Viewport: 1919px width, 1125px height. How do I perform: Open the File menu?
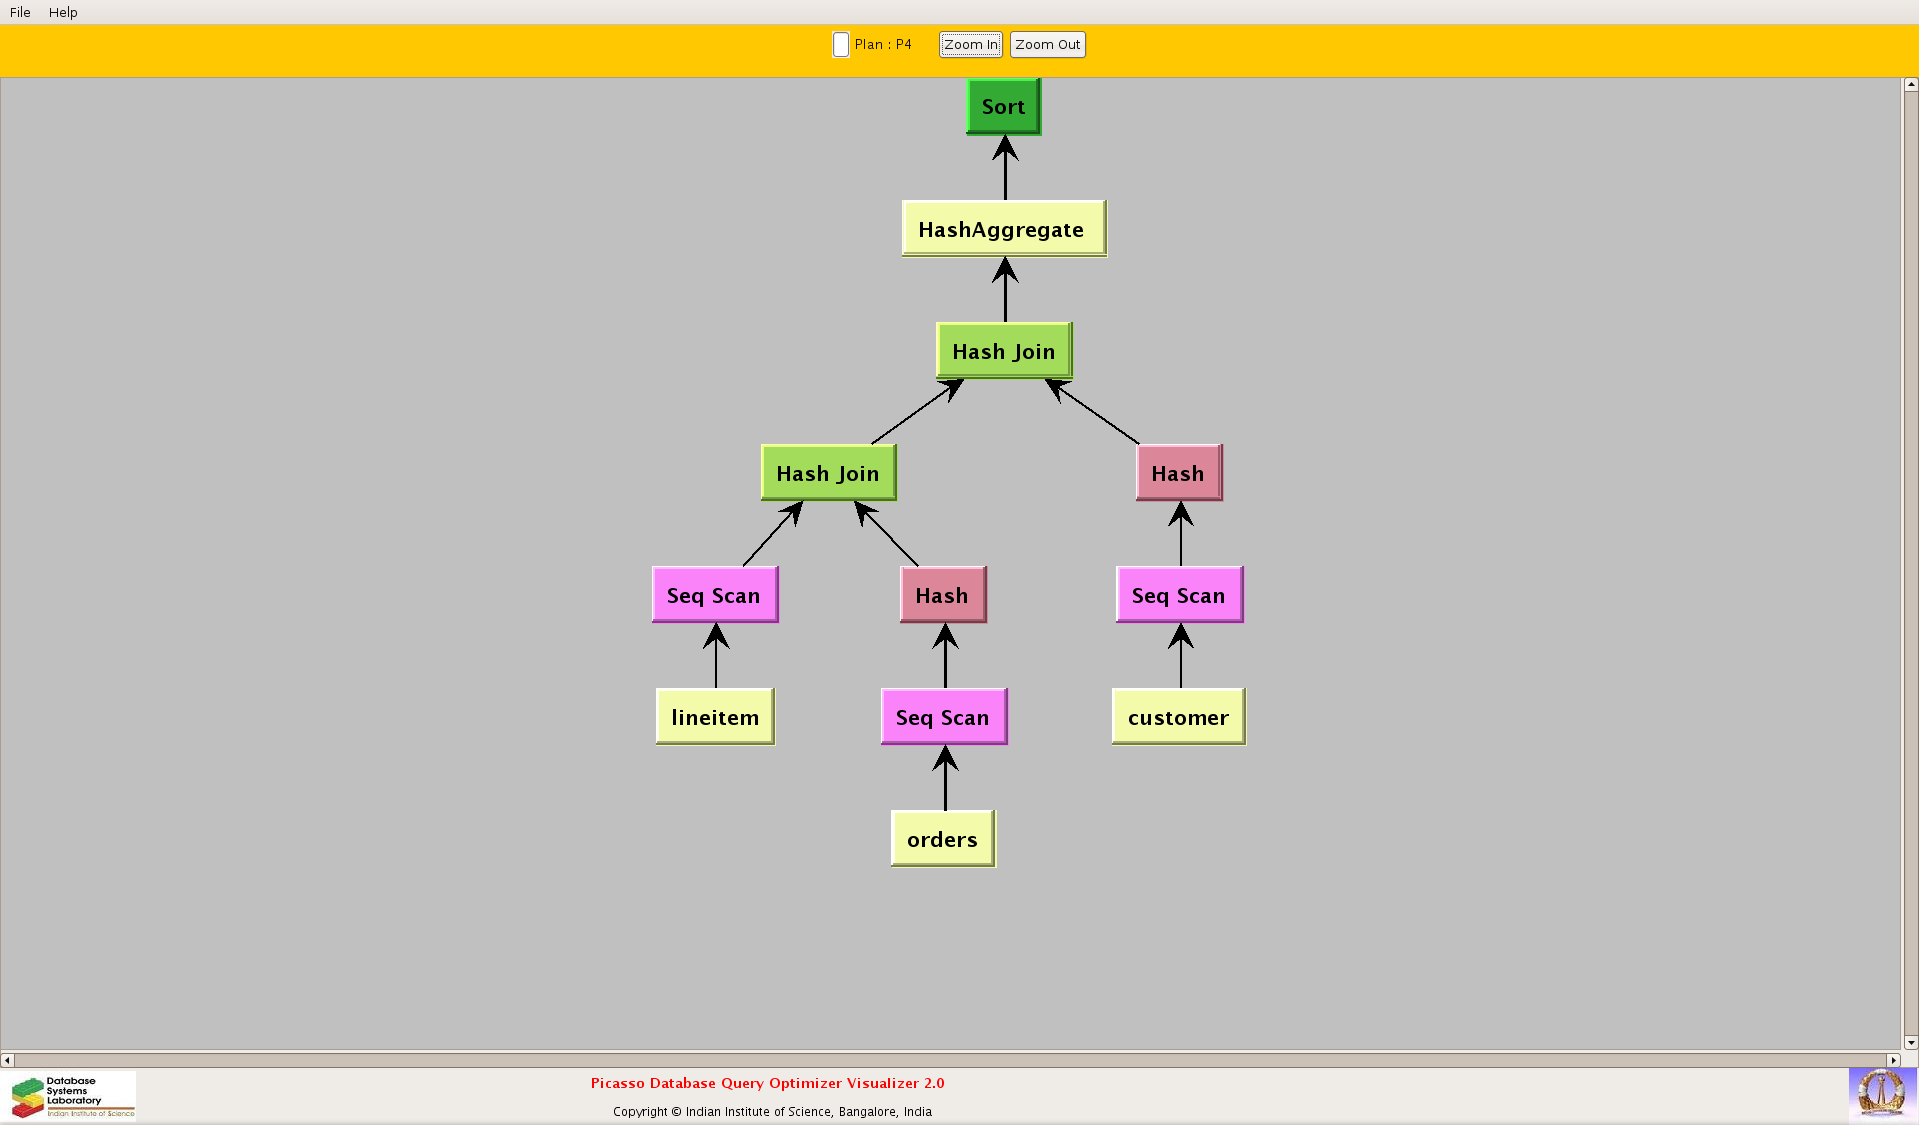[20, 12]
